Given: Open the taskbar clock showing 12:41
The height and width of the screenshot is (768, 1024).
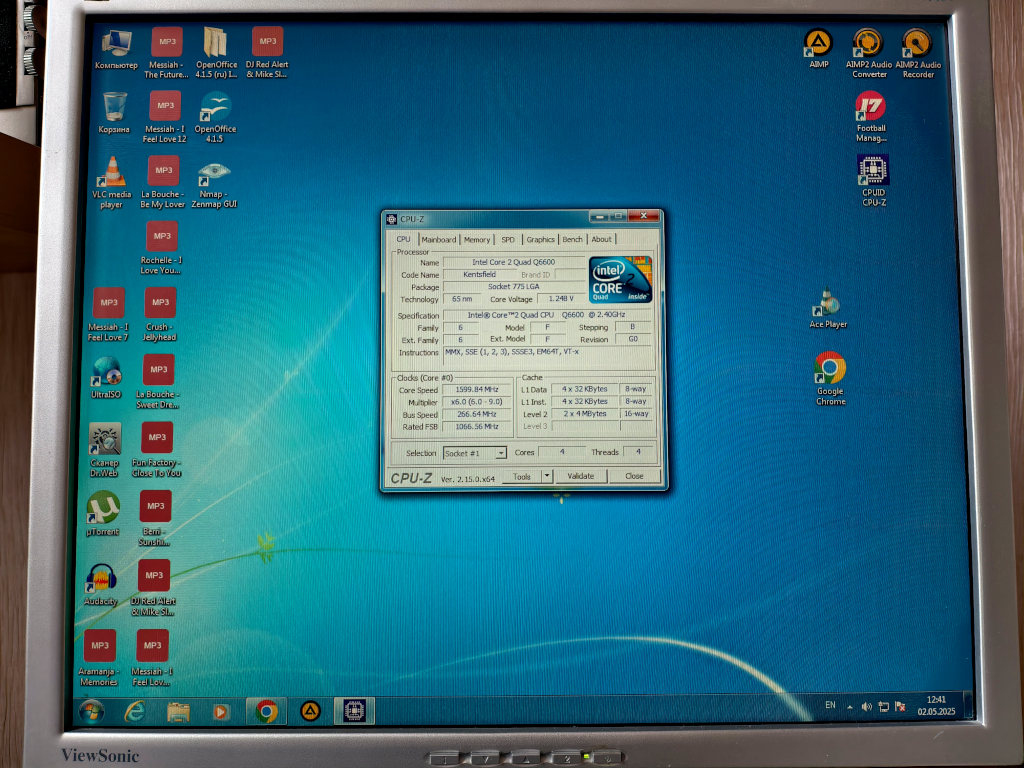Looking at the screenshot, I should [936, 705].
